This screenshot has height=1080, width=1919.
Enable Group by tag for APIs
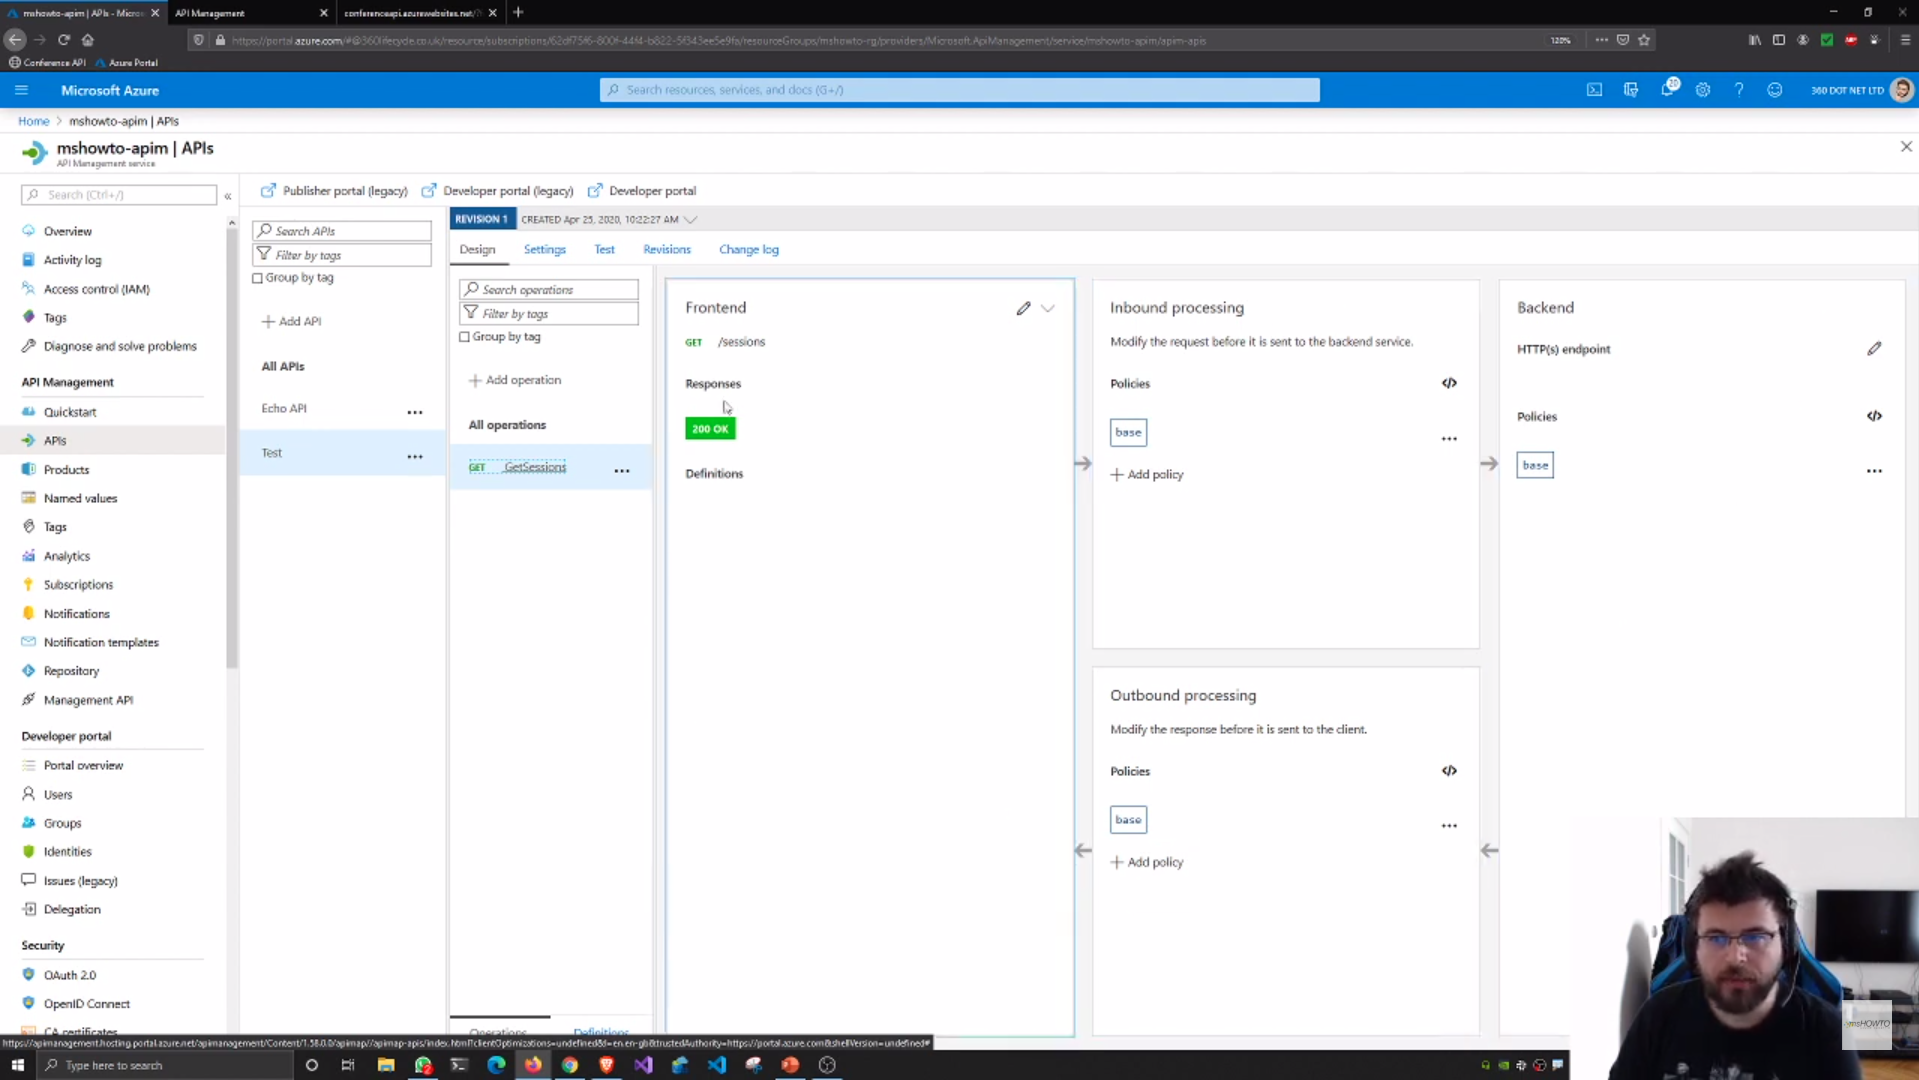pyautogui.click(x=258, y=278)
